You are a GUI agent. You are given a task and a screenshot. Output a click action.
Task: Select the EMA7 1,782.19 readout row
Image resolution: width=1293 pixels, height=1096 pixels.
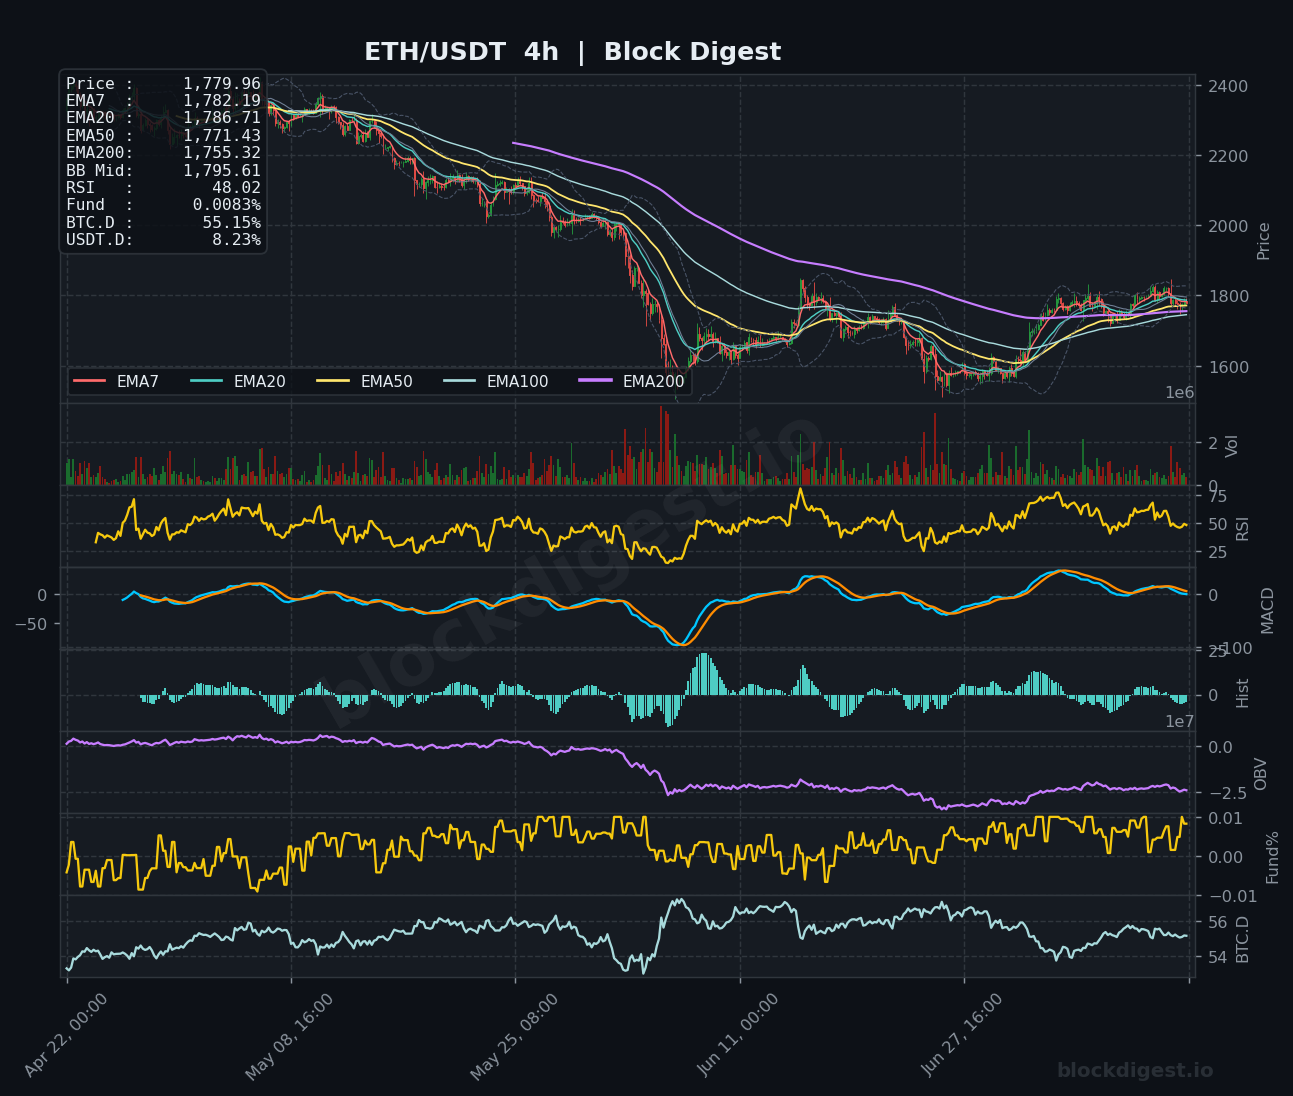[163, 101]
